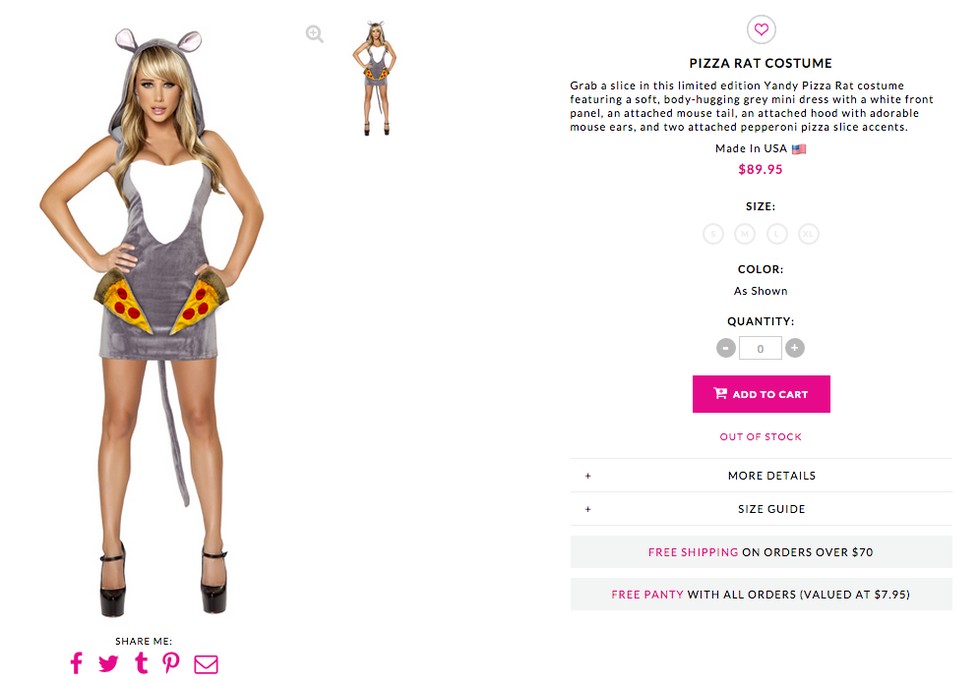This screenshot has width=980, height=684.
Task: Share on Pinterest icon
Action: pos(171,663)
